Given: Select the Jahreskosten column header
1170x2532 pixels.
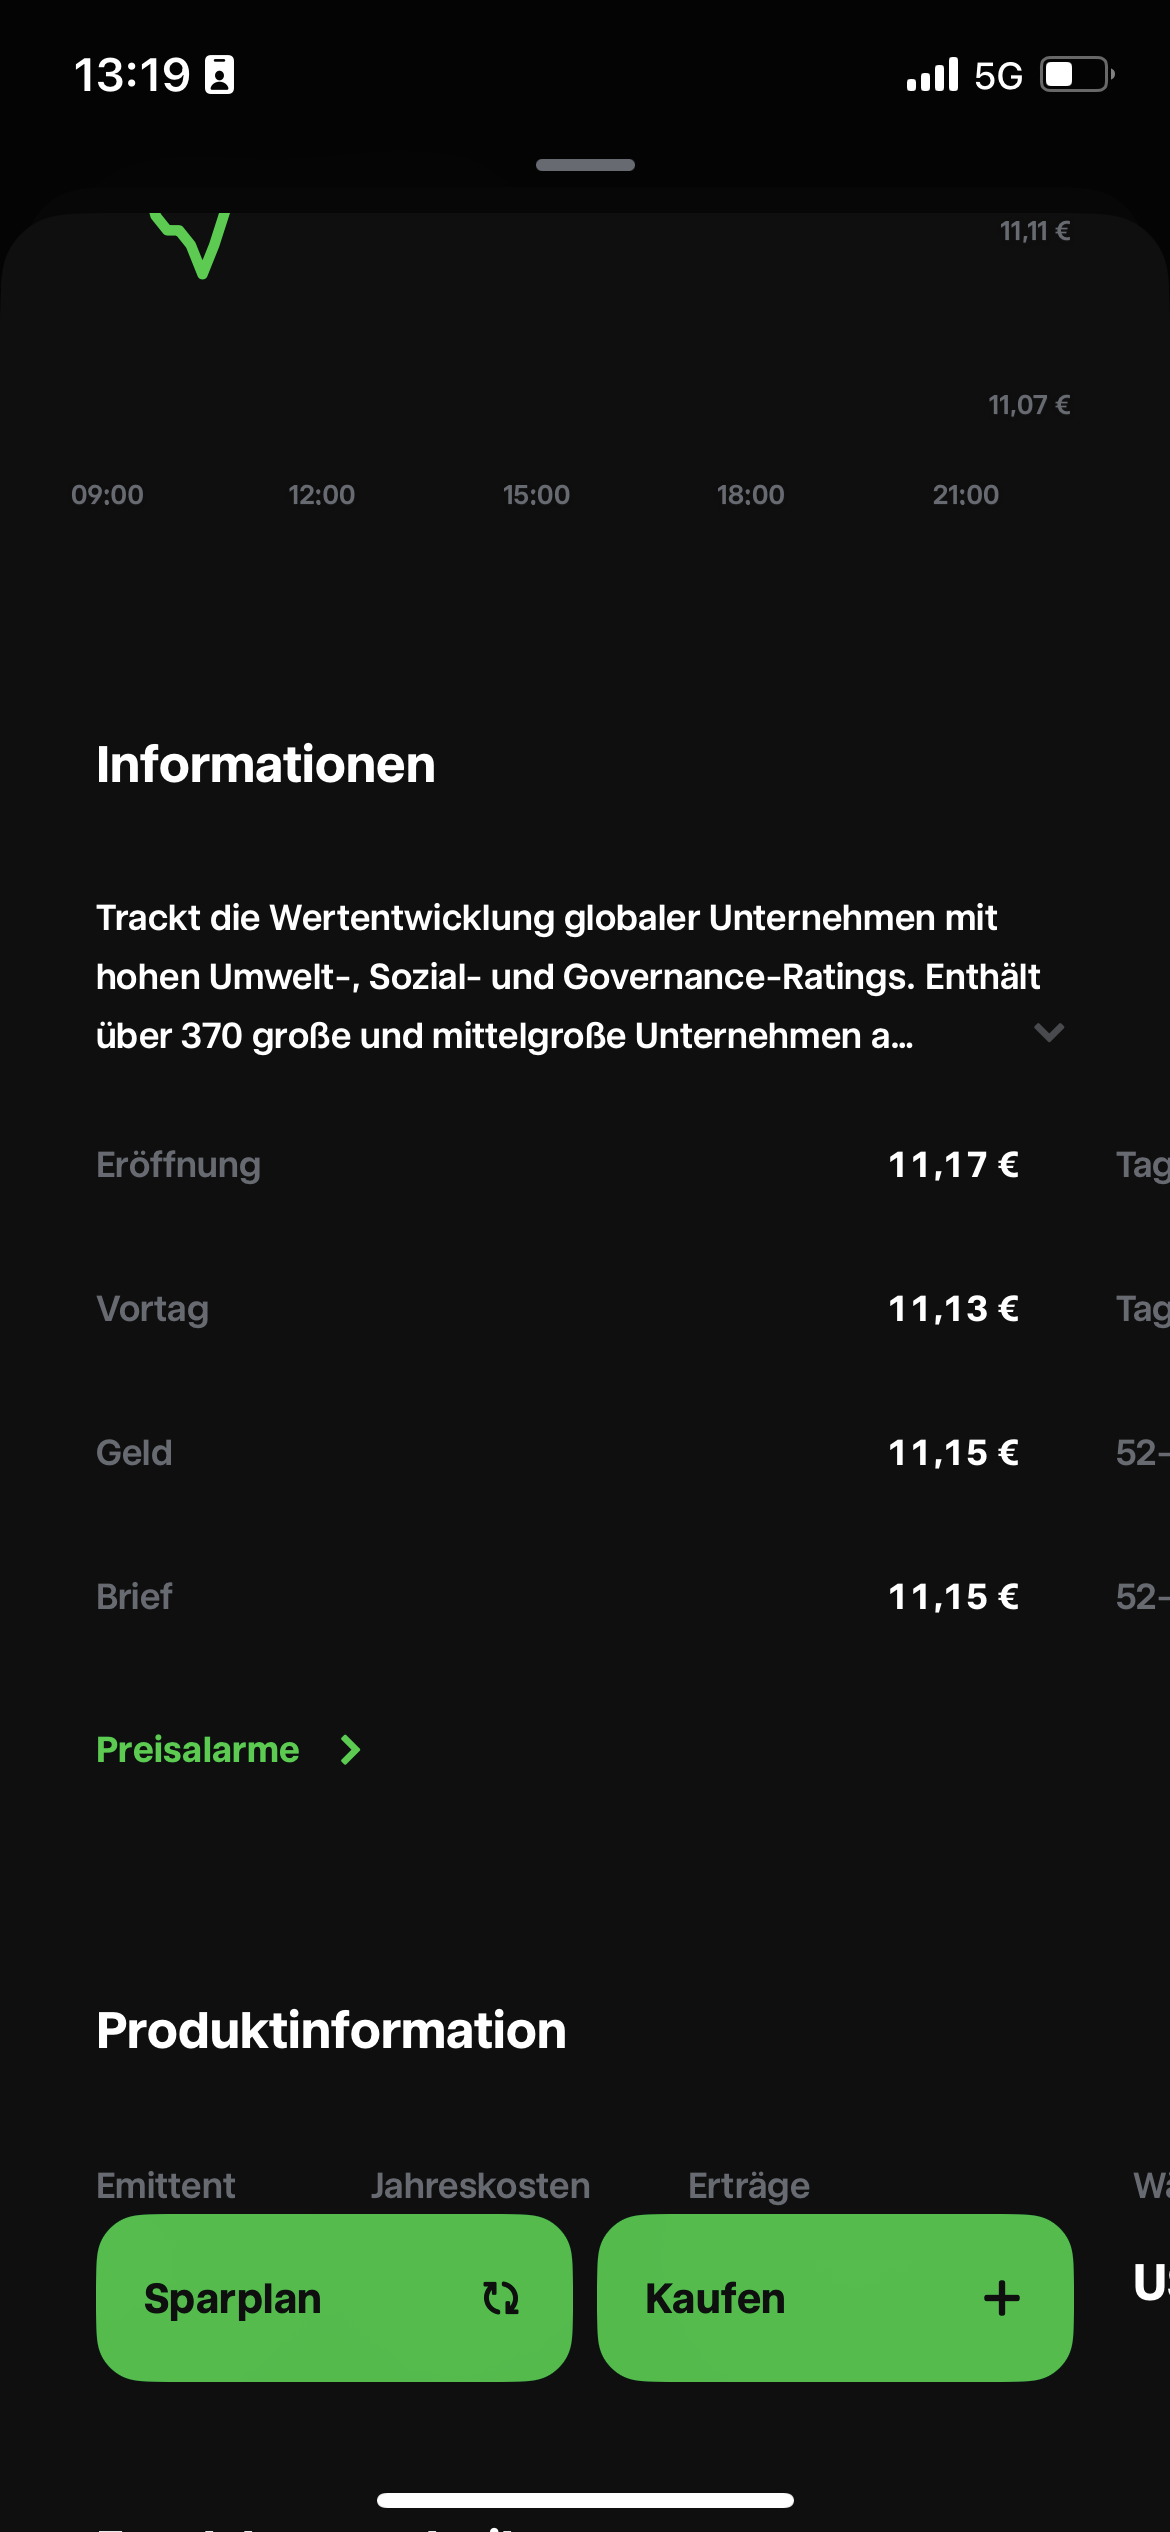Looking at the screenshot, I should coord(480,2186).
